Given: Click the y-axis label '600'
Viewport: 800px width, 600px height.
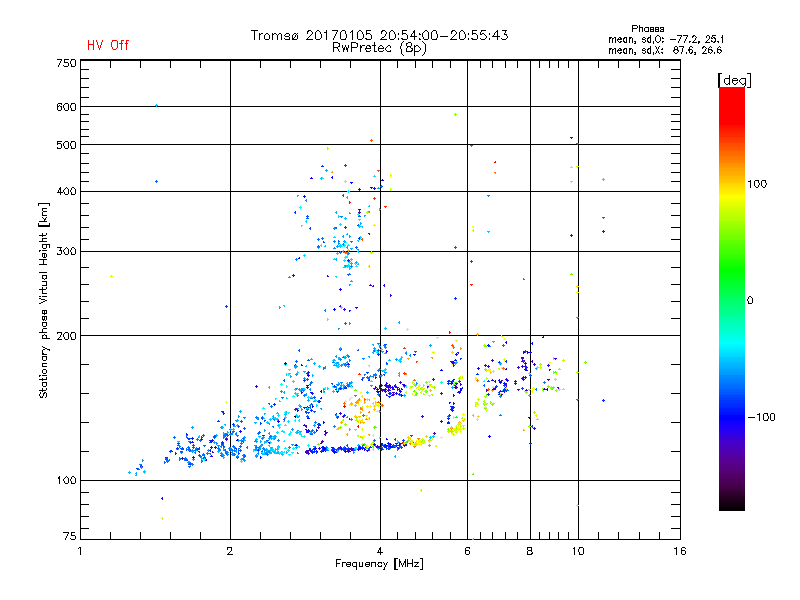Looking at the screenshot, I should 66,107.
